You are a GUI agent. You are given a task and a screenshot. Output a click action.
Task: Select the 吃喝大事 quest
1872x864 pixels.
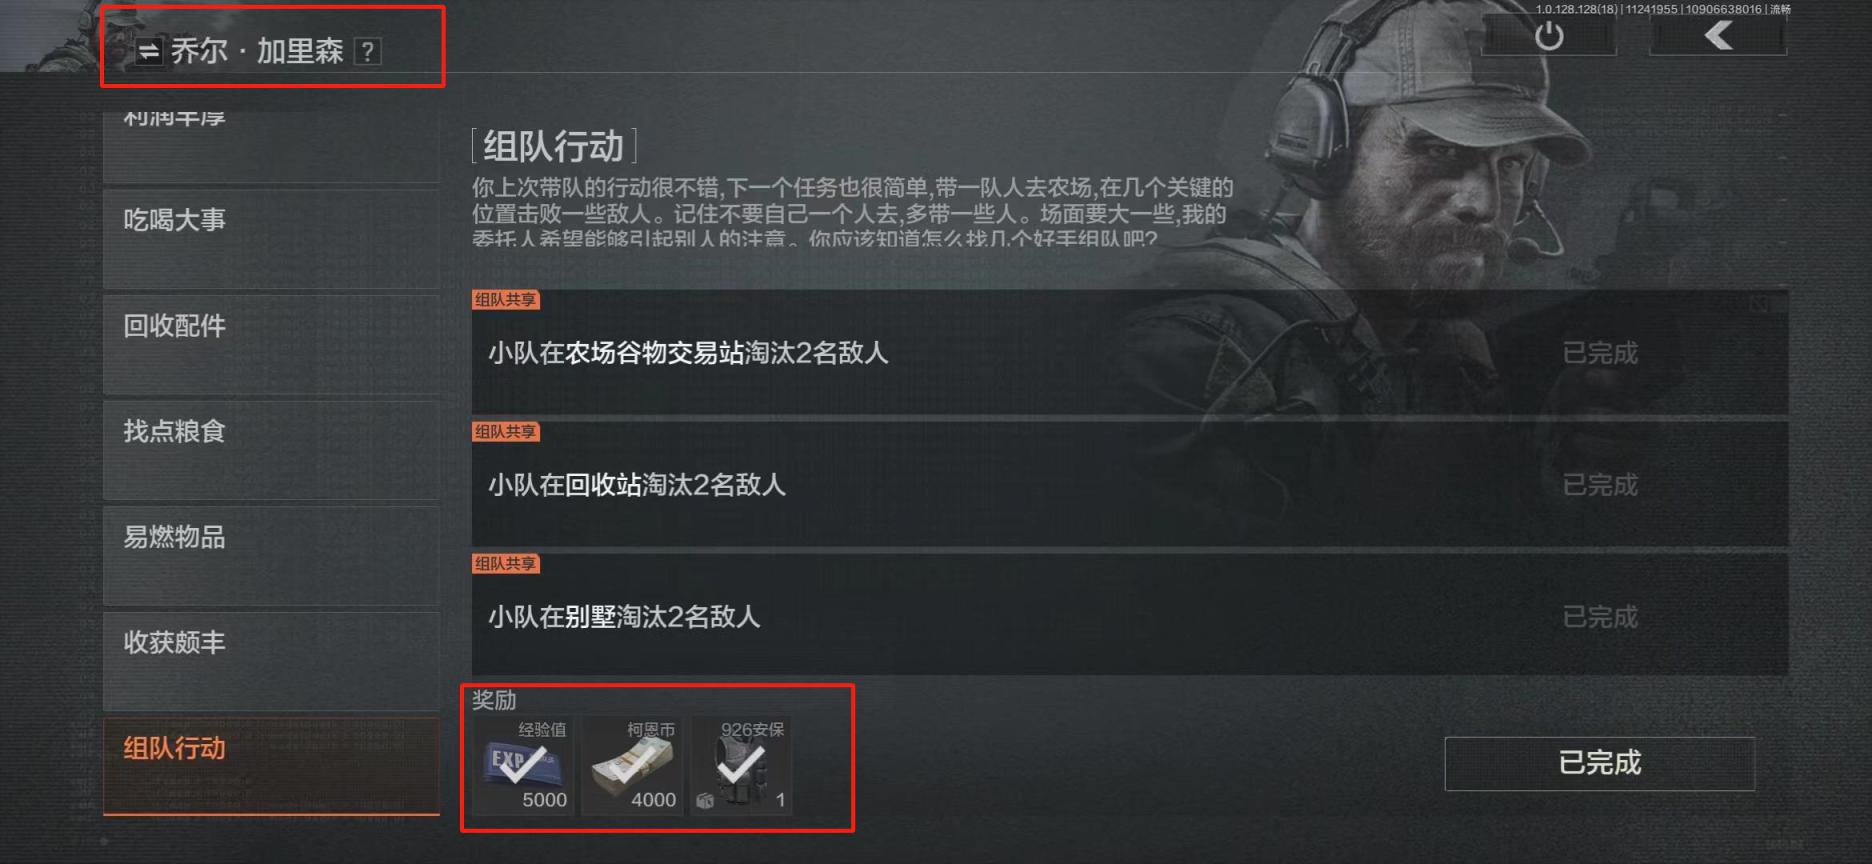point(271,238)
